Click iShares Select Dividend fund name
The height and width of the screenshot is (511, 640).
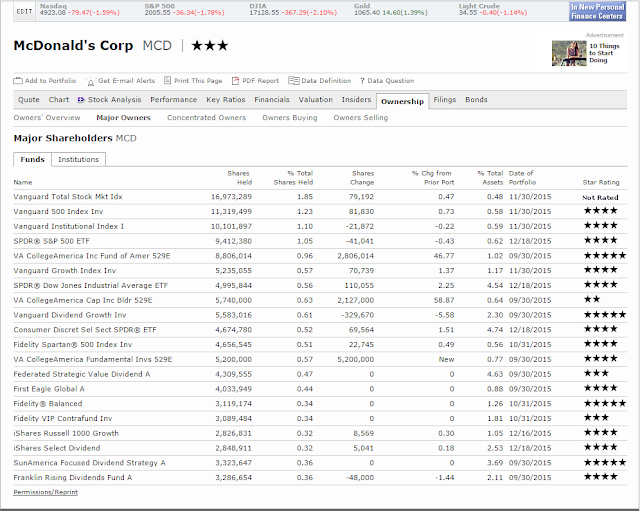pos(57,448)
